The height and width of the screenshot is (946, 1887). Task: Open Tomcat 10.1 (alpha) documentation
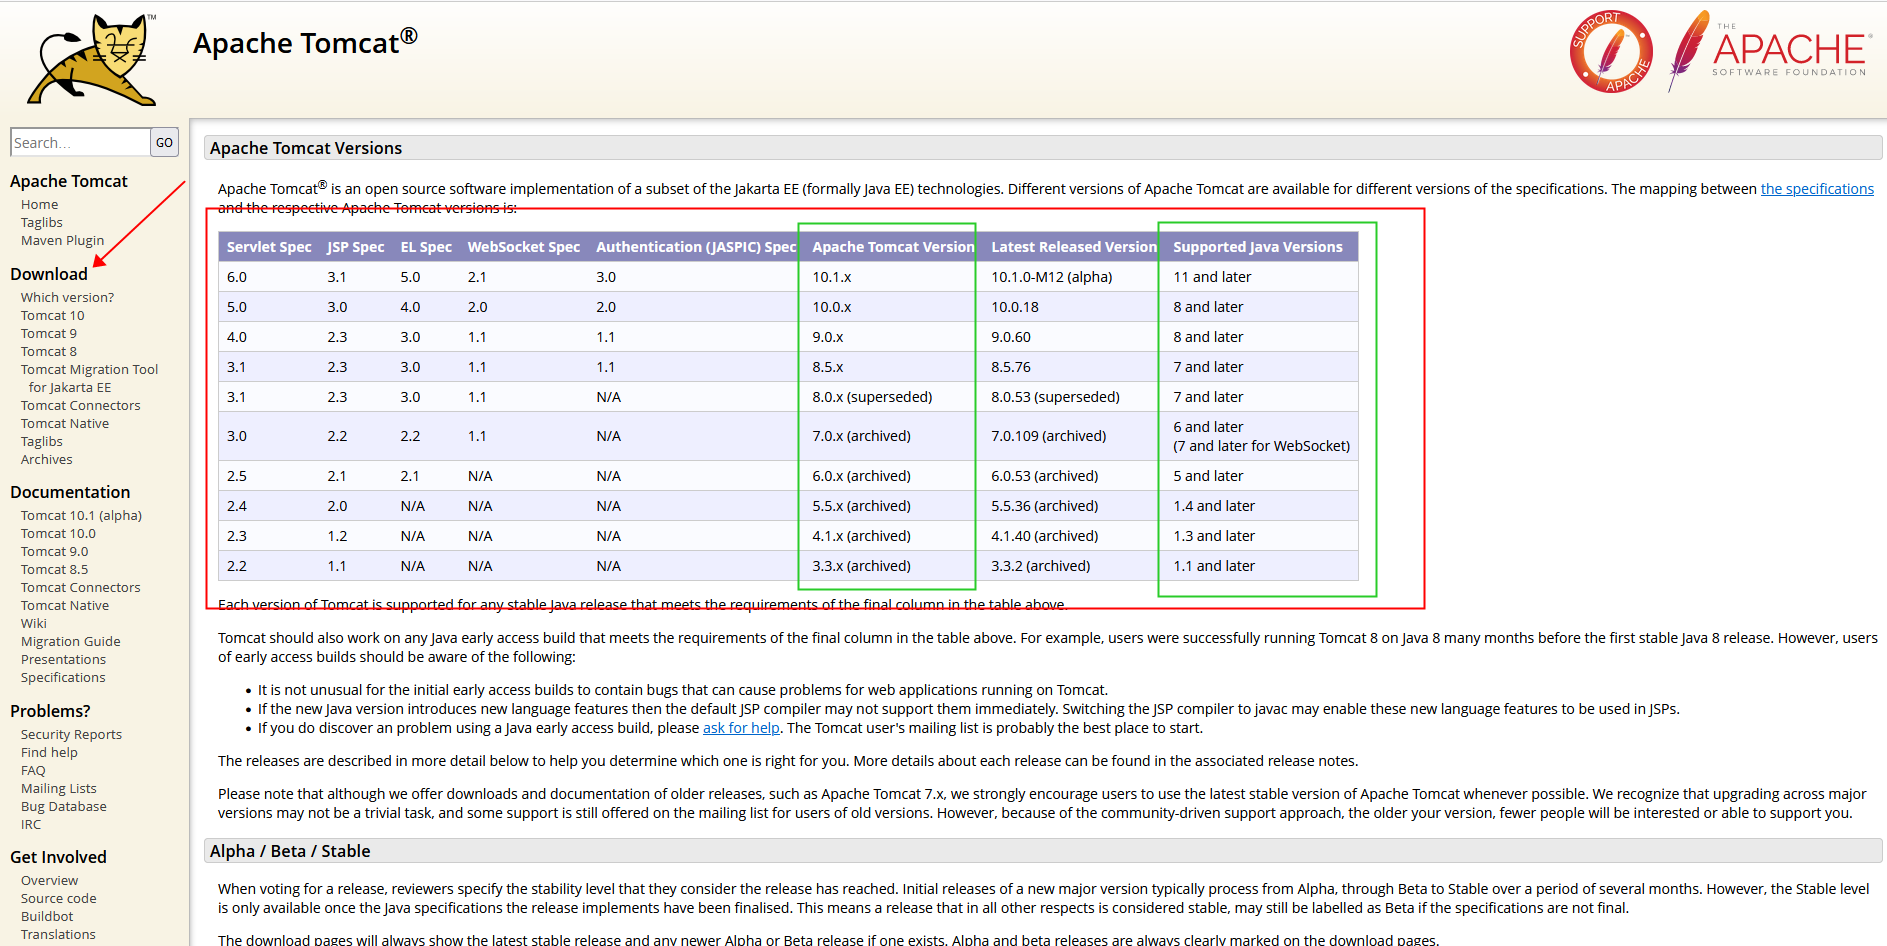pyautogui.click(x=82, y=515)
